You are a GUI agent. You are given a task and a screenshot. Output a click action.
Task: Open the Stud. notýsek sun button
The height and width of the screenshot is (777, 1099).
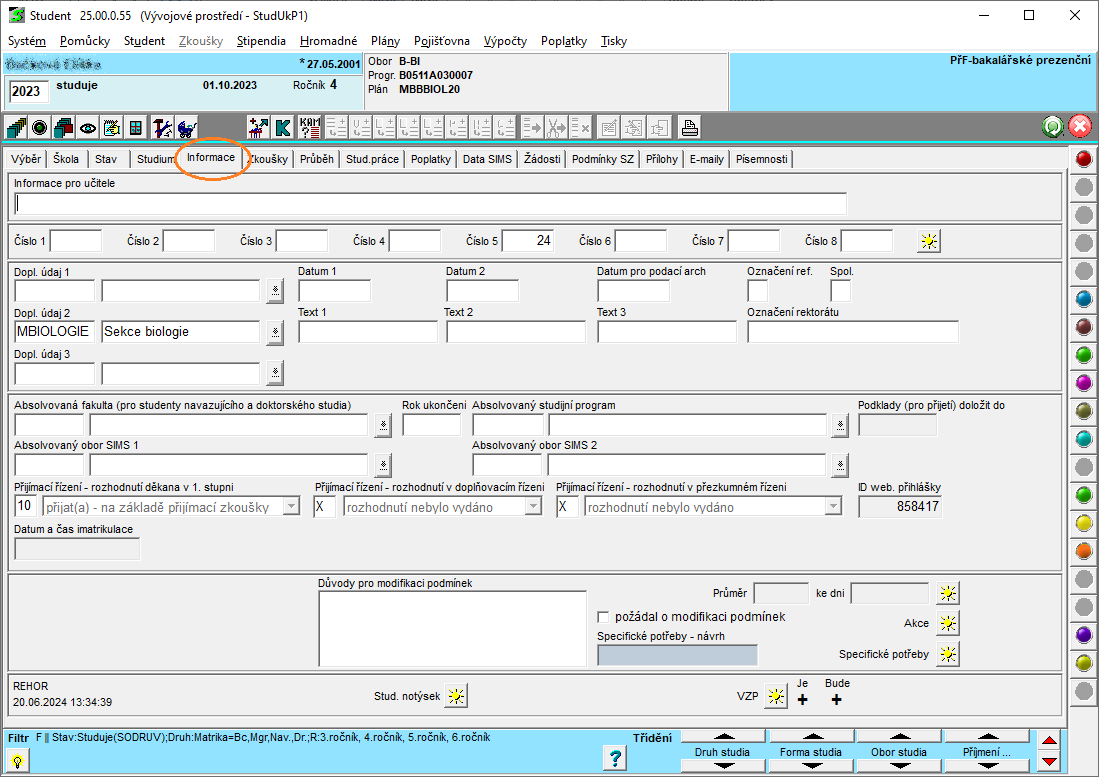(456, 696)
